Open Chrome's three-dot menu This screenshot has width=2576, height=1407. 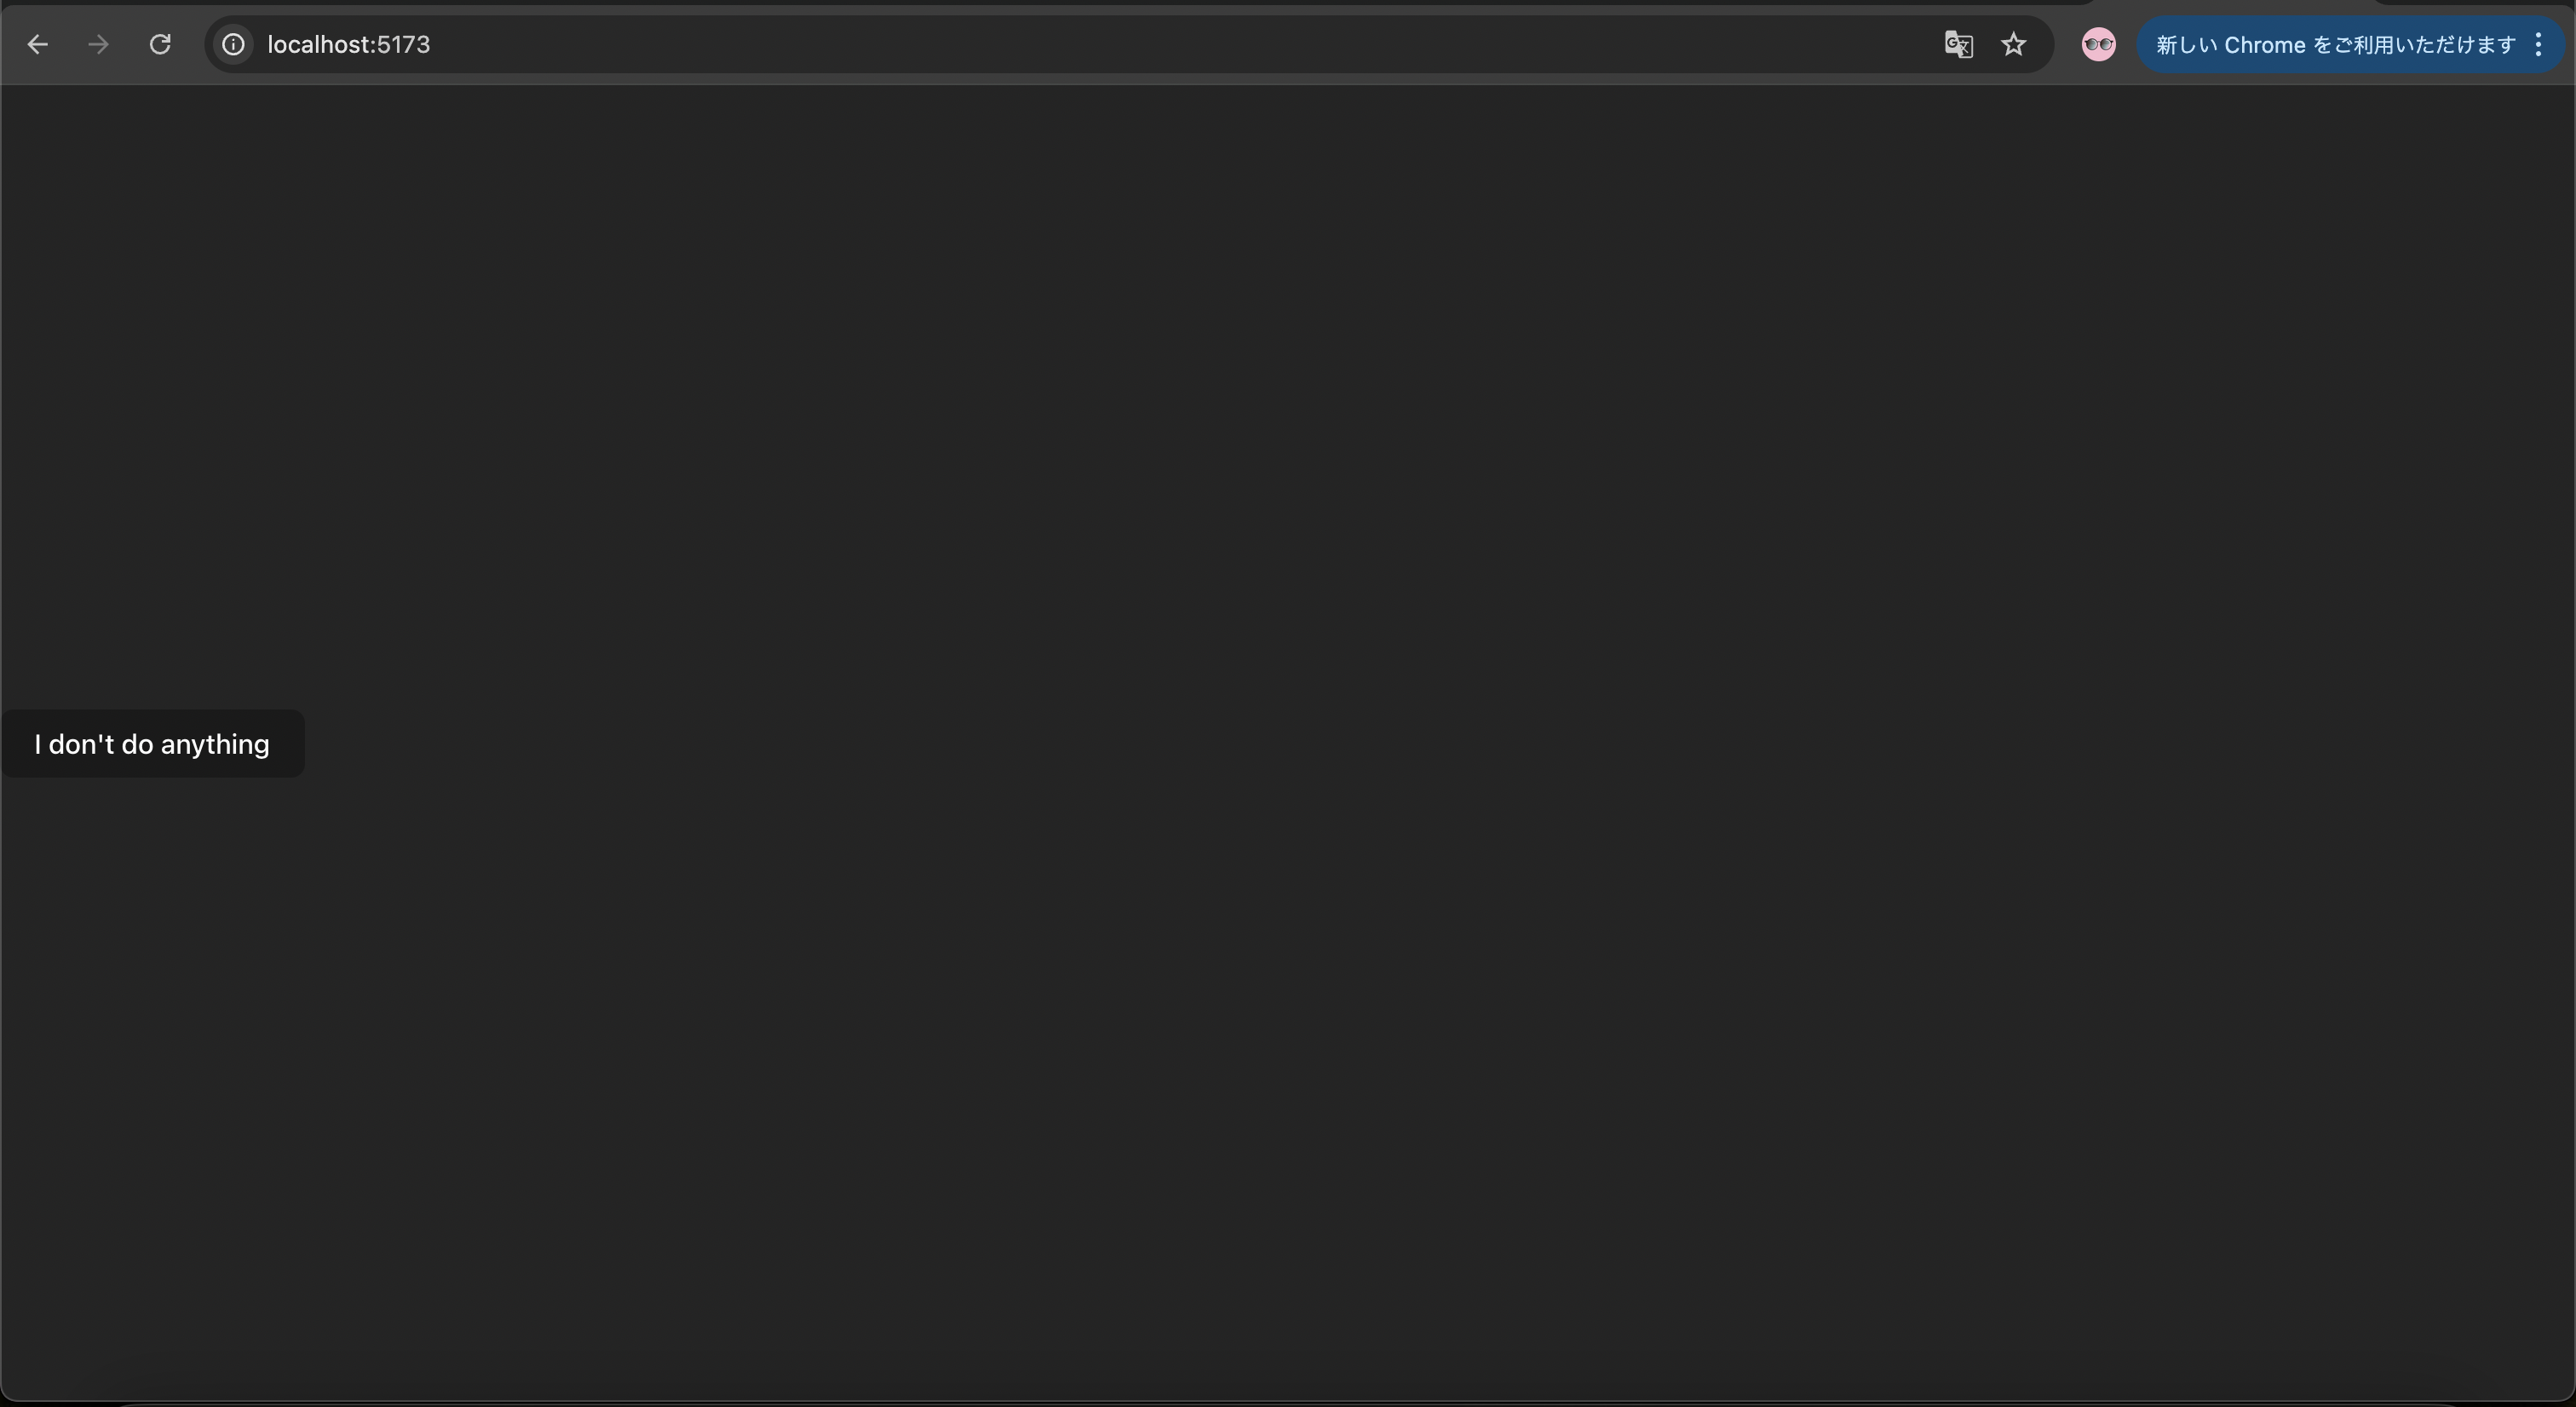point(2538,44)
